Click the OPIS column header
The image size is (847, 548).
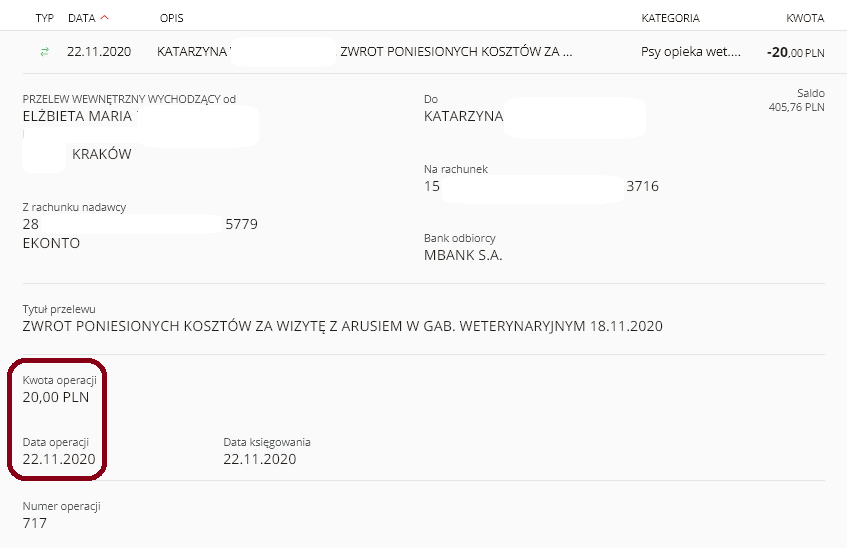[172, 18]
